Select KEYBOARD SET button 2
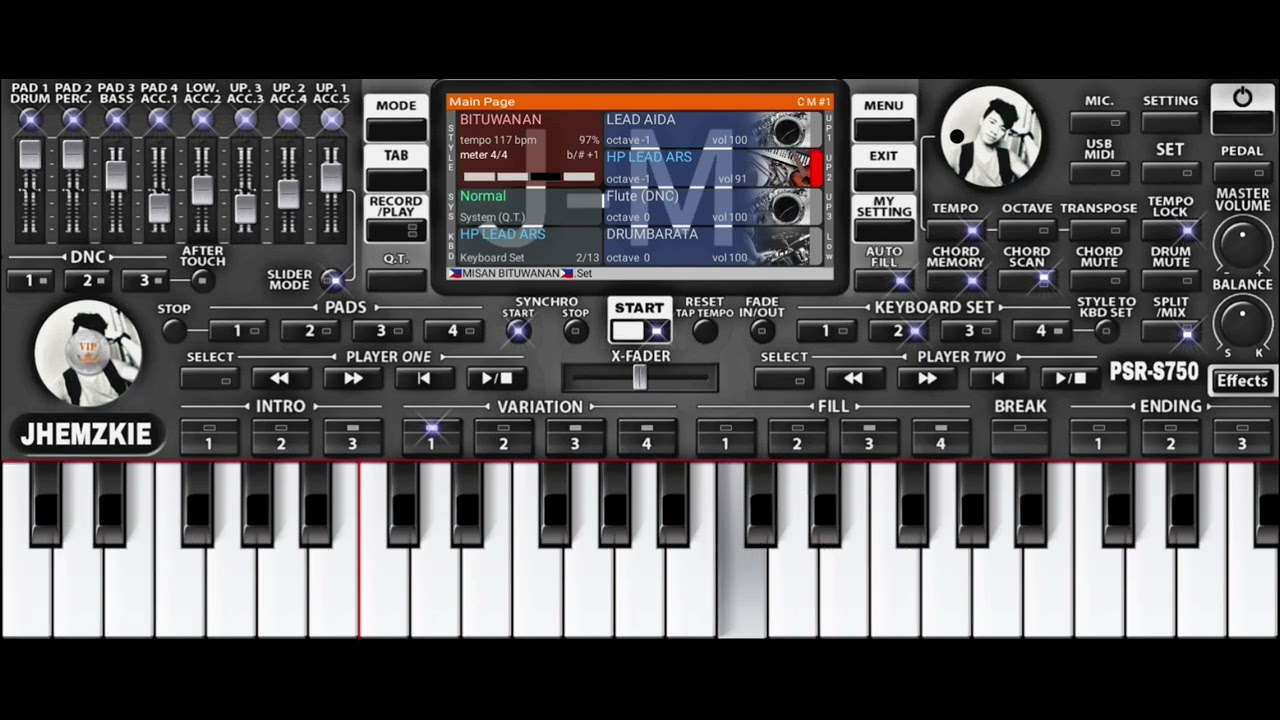Viewport: 1280px width, 720px height. tap(898, 331)
